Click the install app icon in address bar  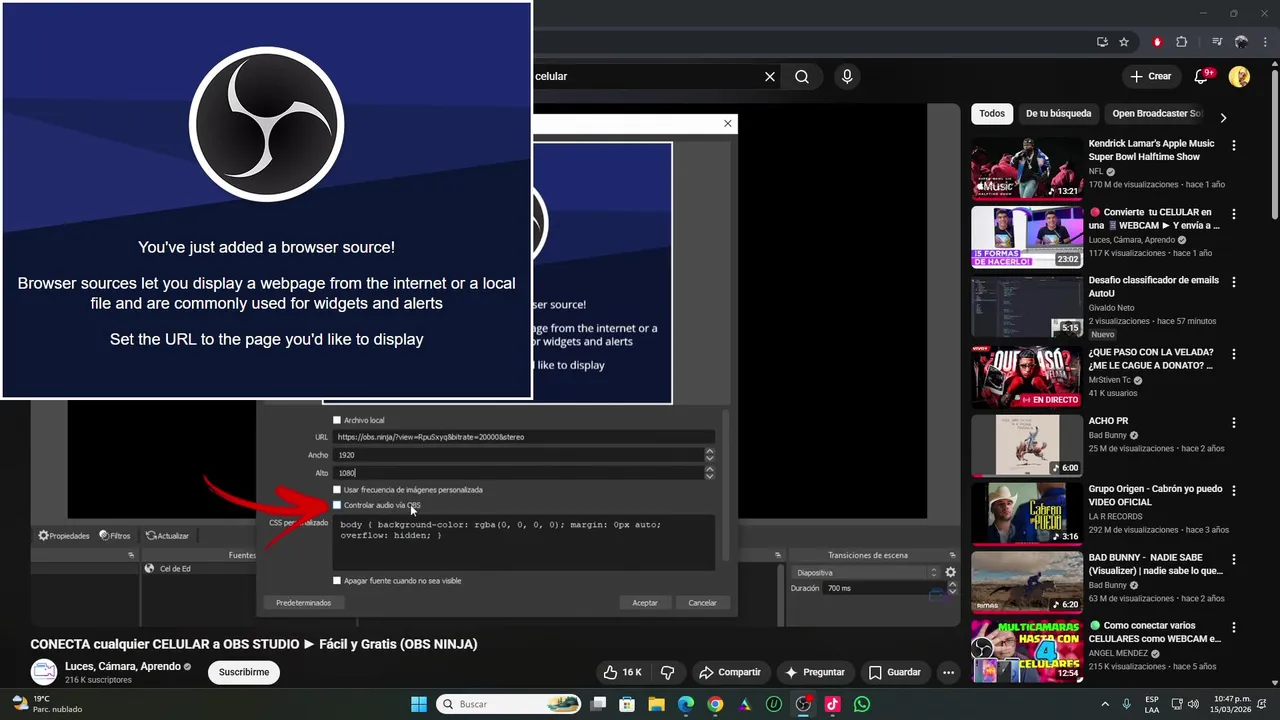pyautogui.click(x=1102, y=42)
